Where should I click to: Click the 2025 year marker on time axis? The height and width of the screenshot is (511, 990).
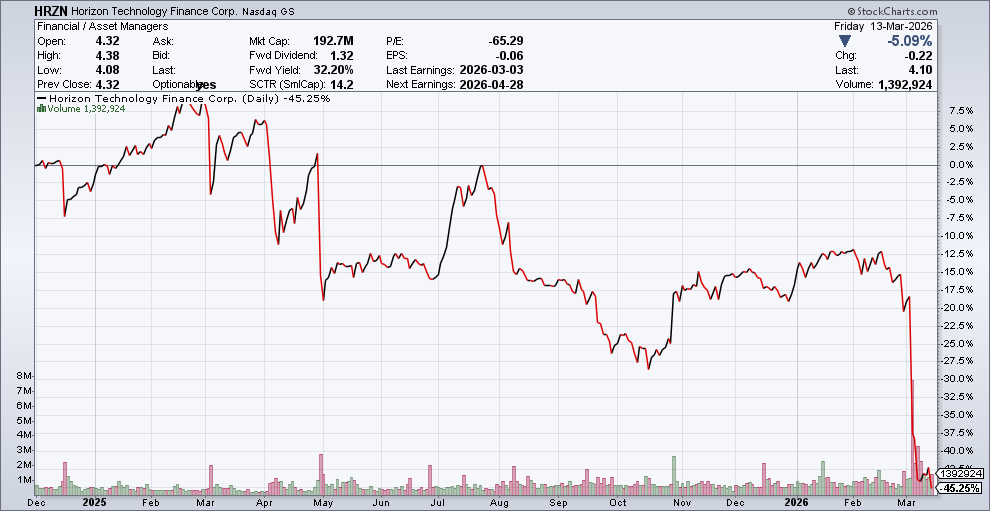[x=94, y=502]
